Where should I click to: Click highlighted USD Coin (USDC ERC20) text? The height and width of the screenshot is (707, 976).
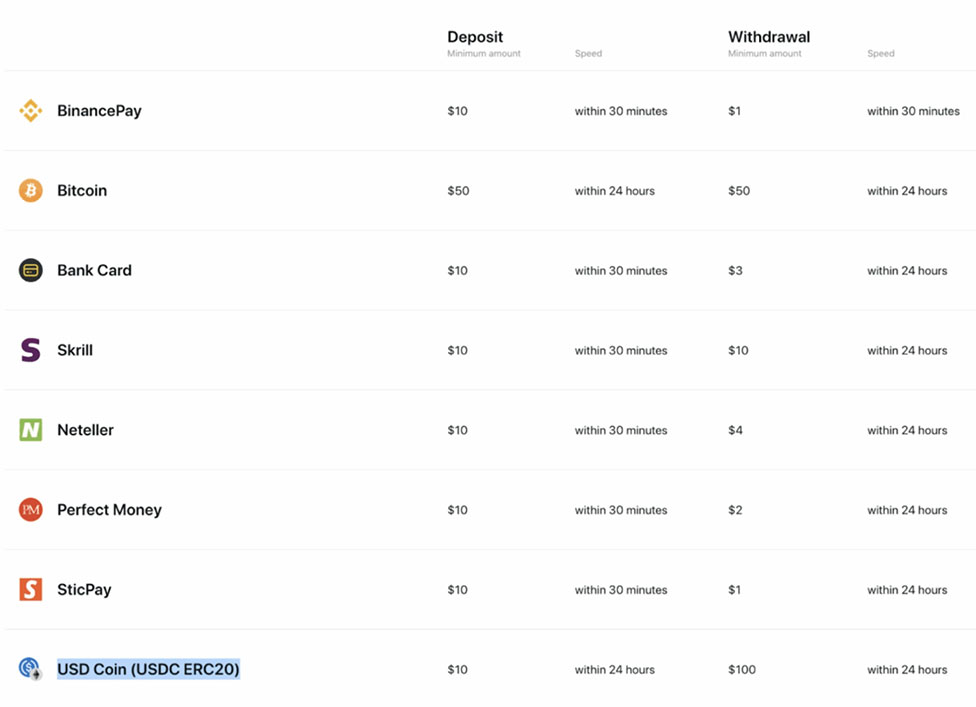coord(148,669)
